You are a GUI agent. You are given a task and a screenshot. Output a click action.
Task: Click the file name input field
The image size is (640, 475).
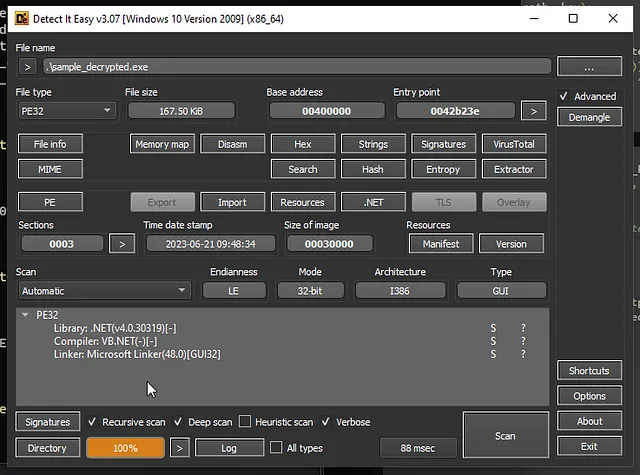297,67
